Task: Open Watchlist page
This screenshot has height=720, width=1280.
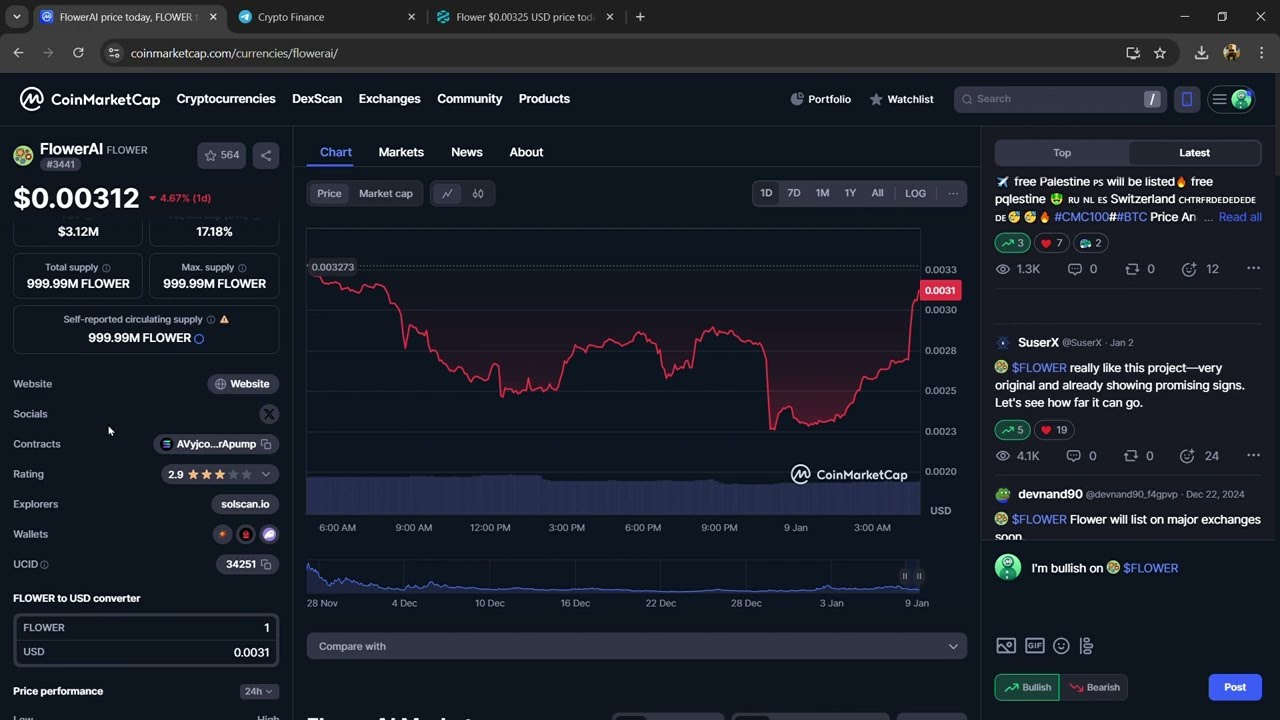Action: (902, 99)
